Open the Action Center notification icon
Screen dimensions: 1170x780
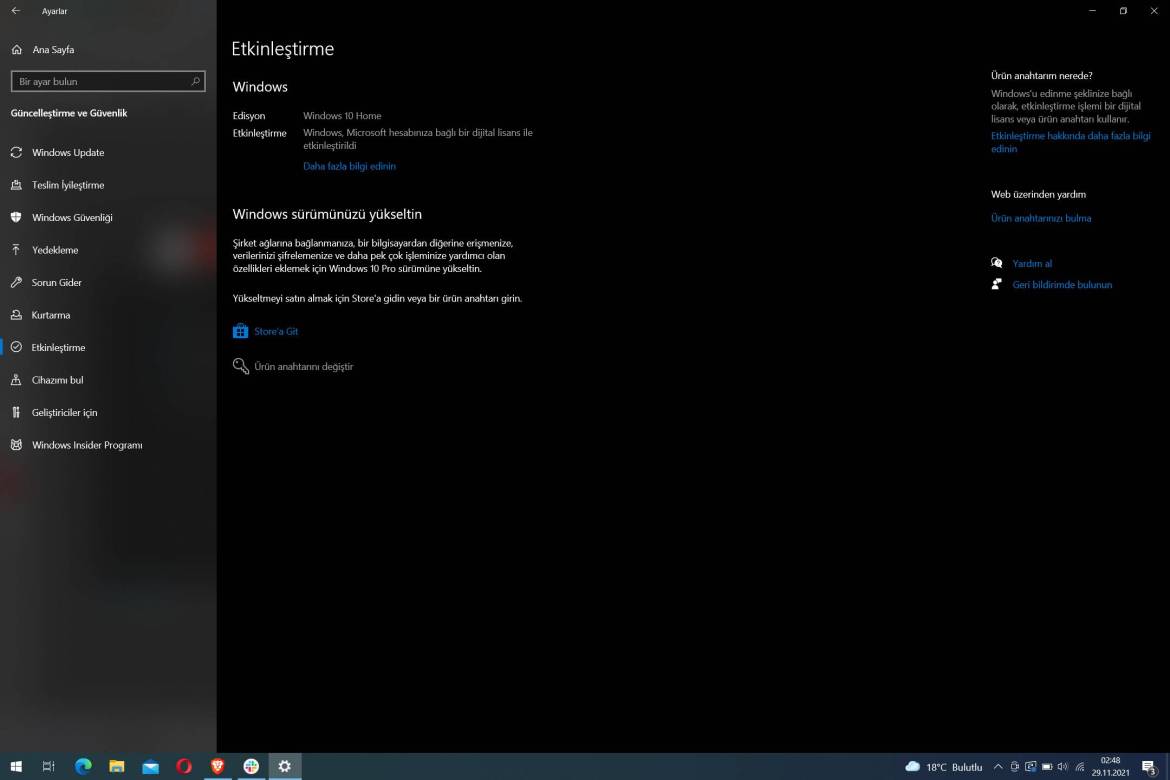pos(1148,766)
